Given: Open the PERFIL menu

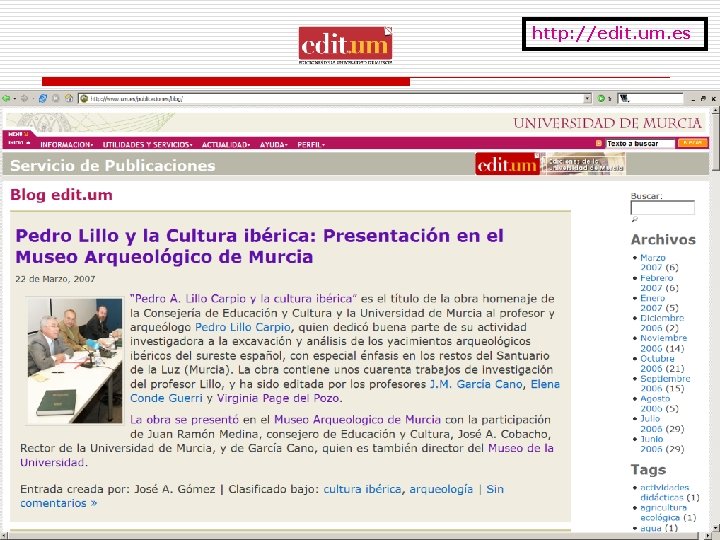Looking at the screenshot, I should pos(311,145).
